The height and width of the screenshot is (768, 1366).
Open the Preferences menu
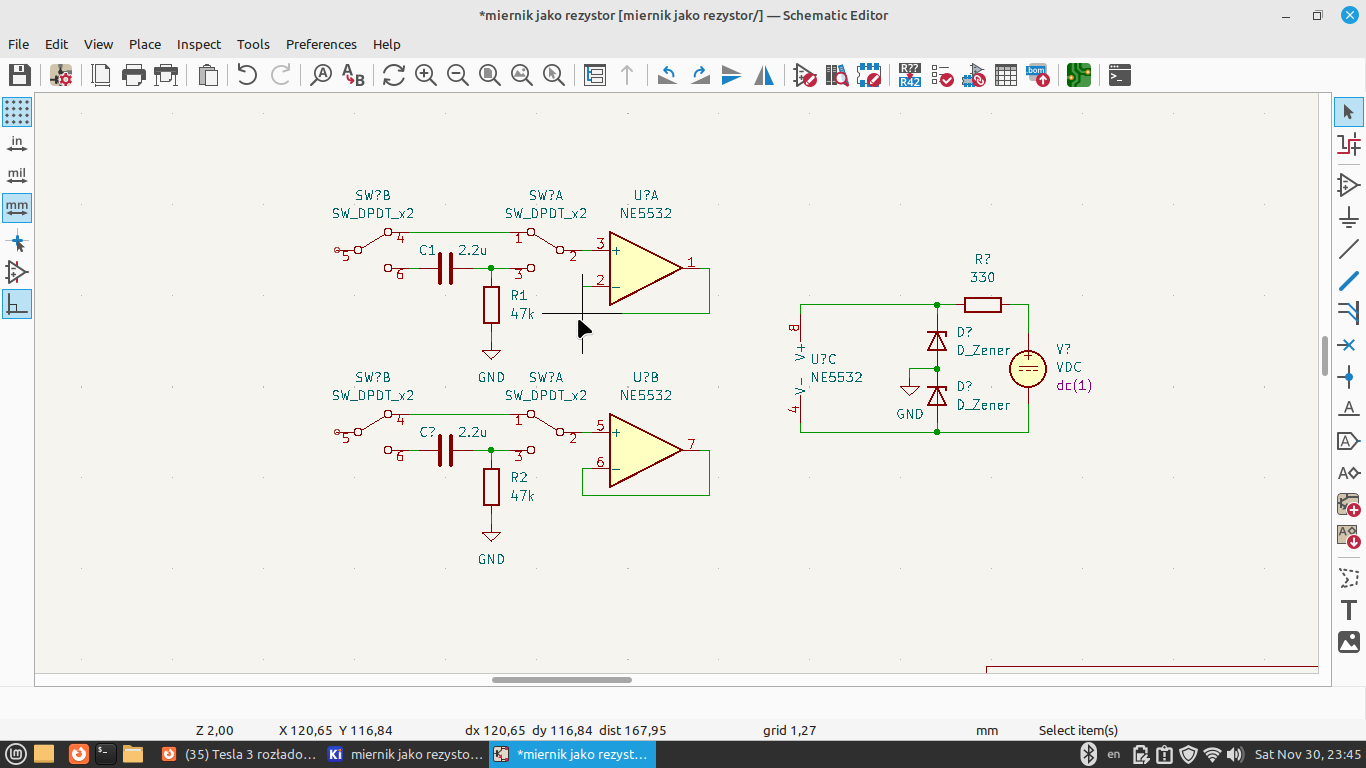[x=321, y=44]
